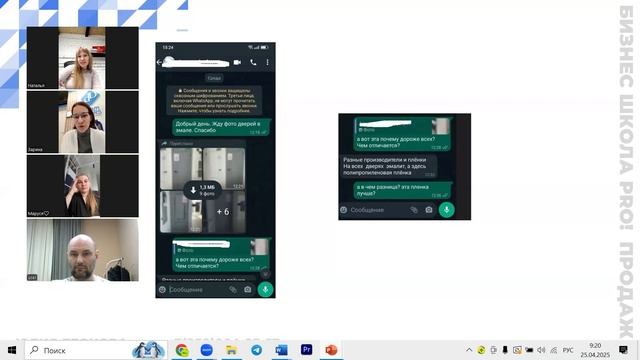Click the Поиск taskbar search box

coord(96,350)
